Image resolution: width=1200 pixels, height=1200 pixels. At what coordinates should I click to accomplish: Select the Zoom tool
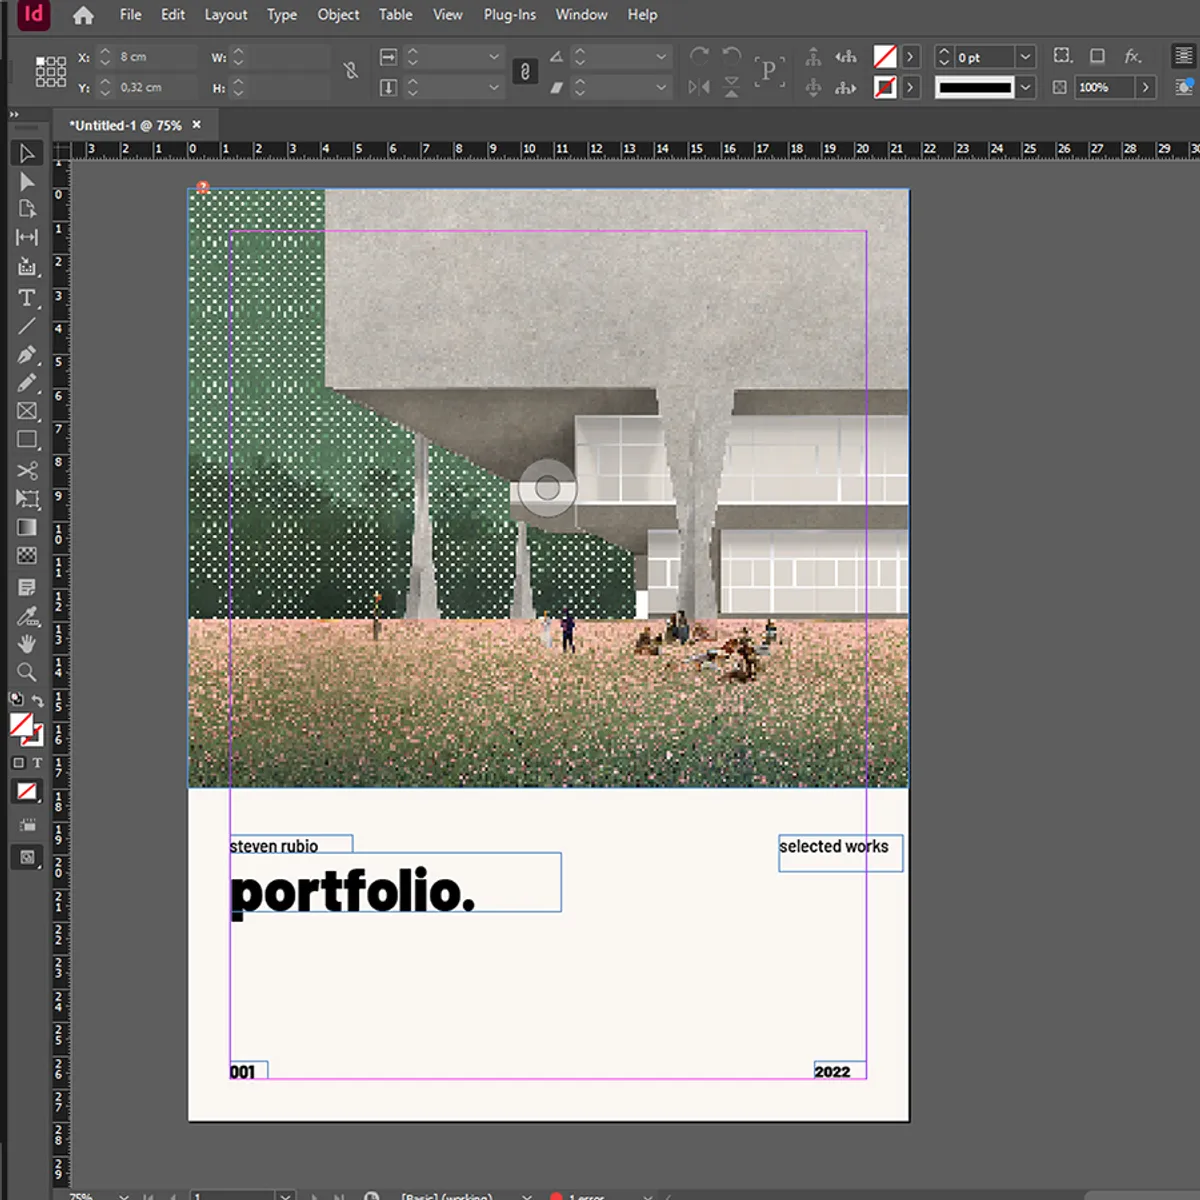(27, 671)
